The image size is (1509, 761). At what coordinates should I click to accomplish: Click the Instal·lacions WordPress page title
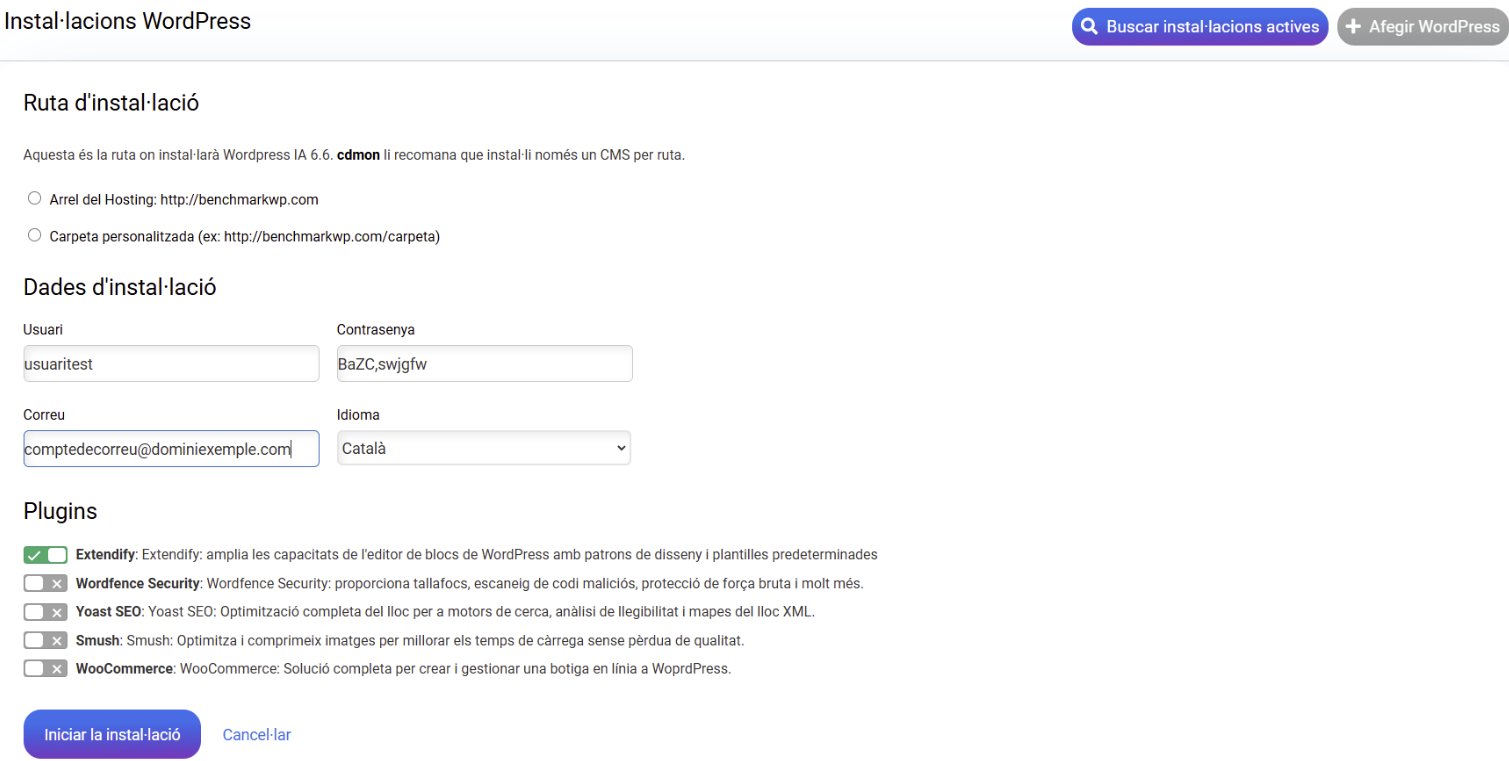[x=128, y=20]
